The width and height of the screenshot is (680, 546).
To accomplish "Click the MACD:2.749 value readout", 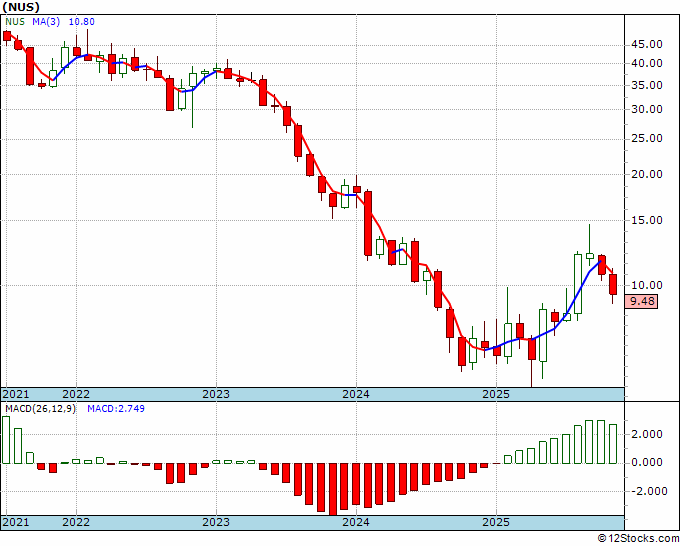I will pyautogui.click(x=116, y=409).
